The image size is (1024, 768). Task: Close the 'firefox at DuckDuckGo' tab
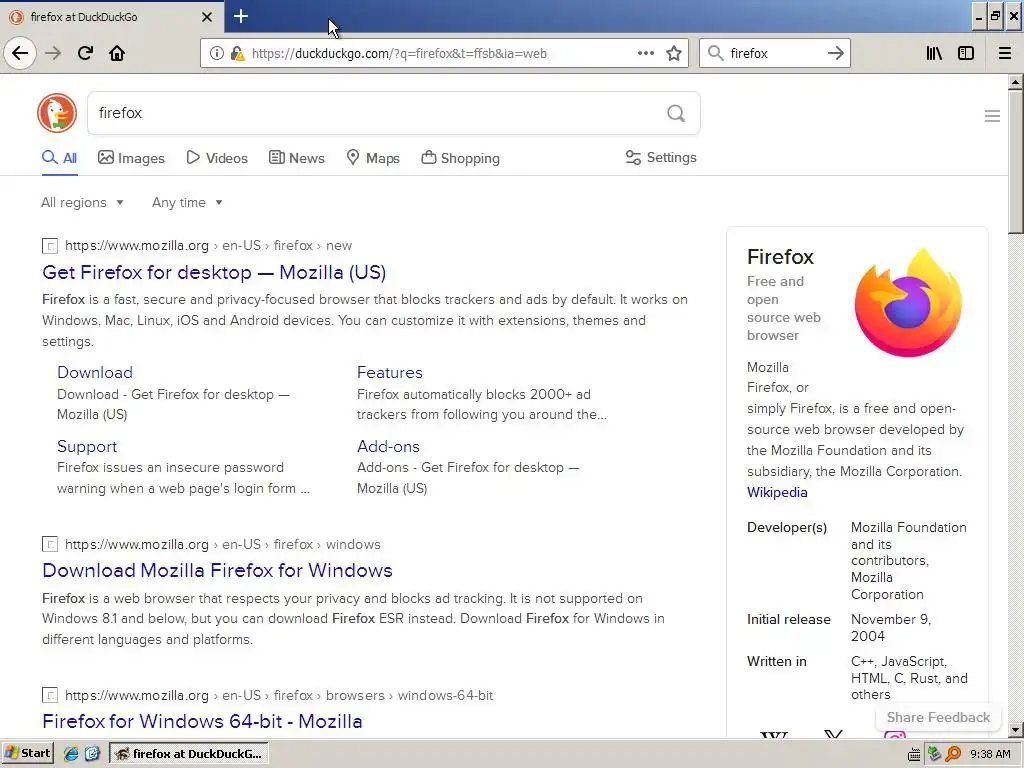(206, 17)
